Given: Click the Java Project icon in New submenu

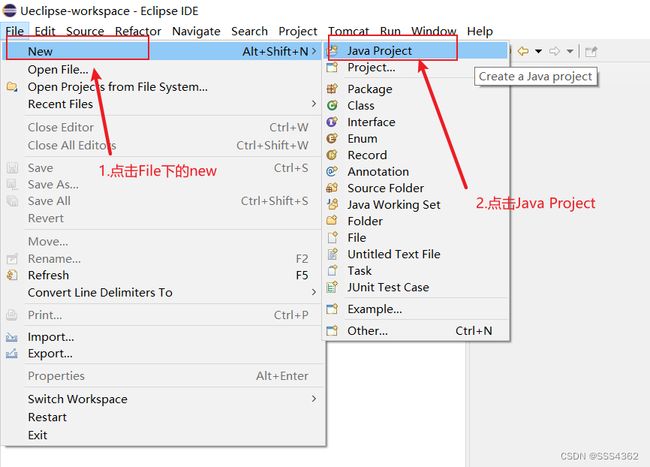Looking at the screenshot, I should click(x=332, y=51).
